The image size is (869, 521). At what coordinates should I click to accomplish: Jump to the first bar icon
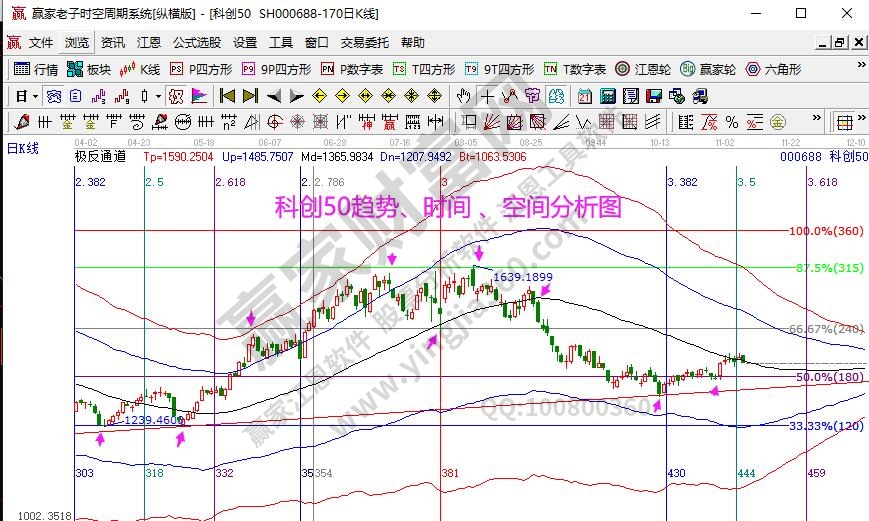click(227, 96)
